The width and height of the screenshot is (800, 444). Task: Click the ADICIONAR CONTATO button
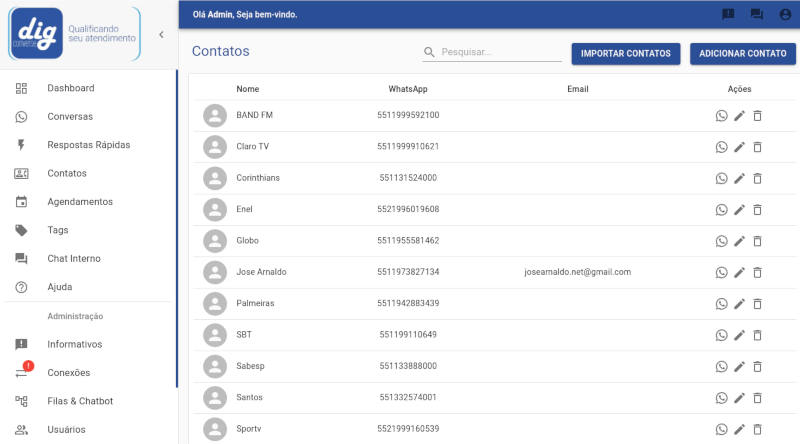pos(742,54)
